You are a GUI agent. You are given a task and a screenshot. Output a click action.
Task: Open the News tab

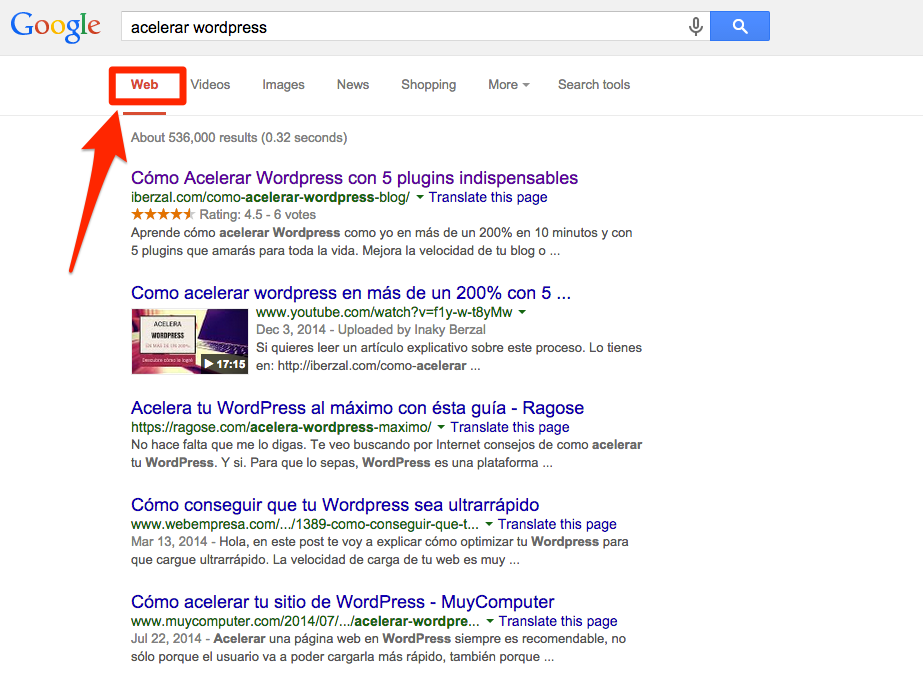pos(353,85)
